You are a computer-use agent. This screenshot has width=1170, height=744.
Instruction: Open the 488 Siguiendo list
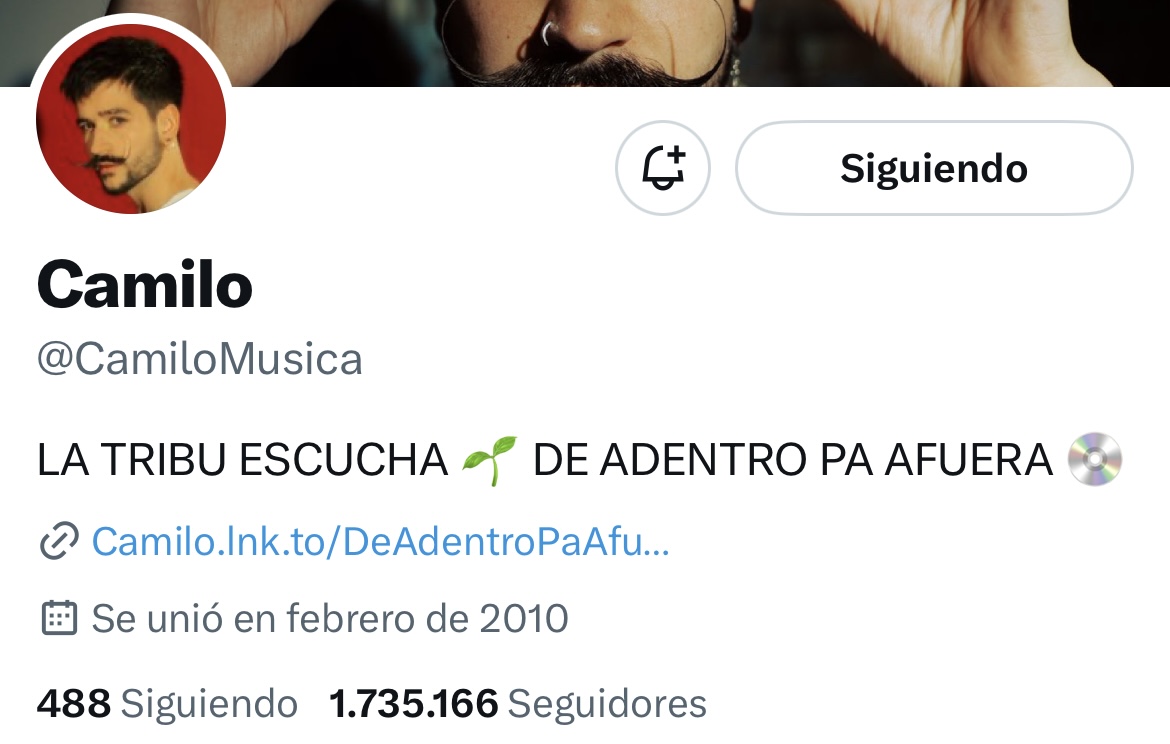coord(167,704)
